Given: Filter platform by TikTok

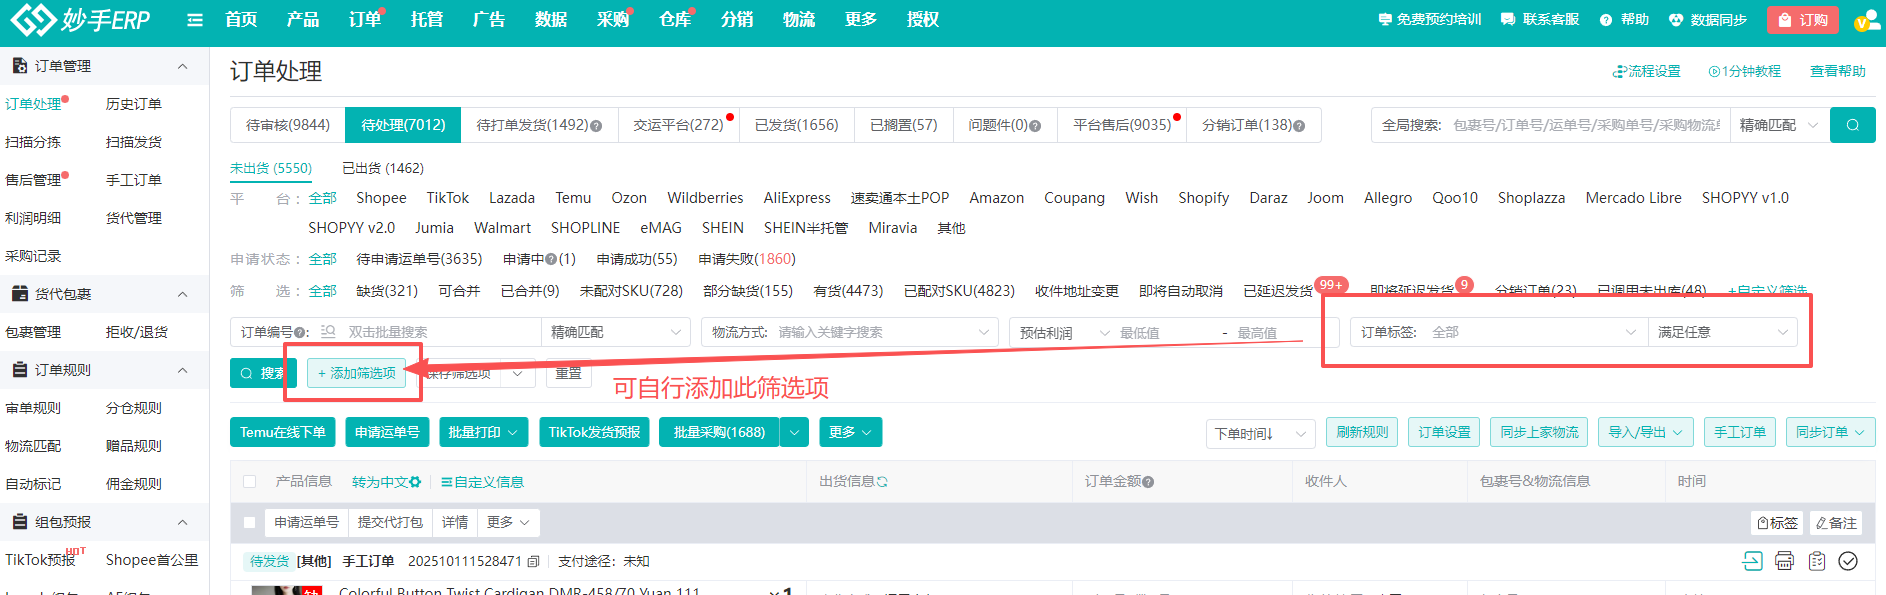Looking at the screenshot, I should 448,198.
